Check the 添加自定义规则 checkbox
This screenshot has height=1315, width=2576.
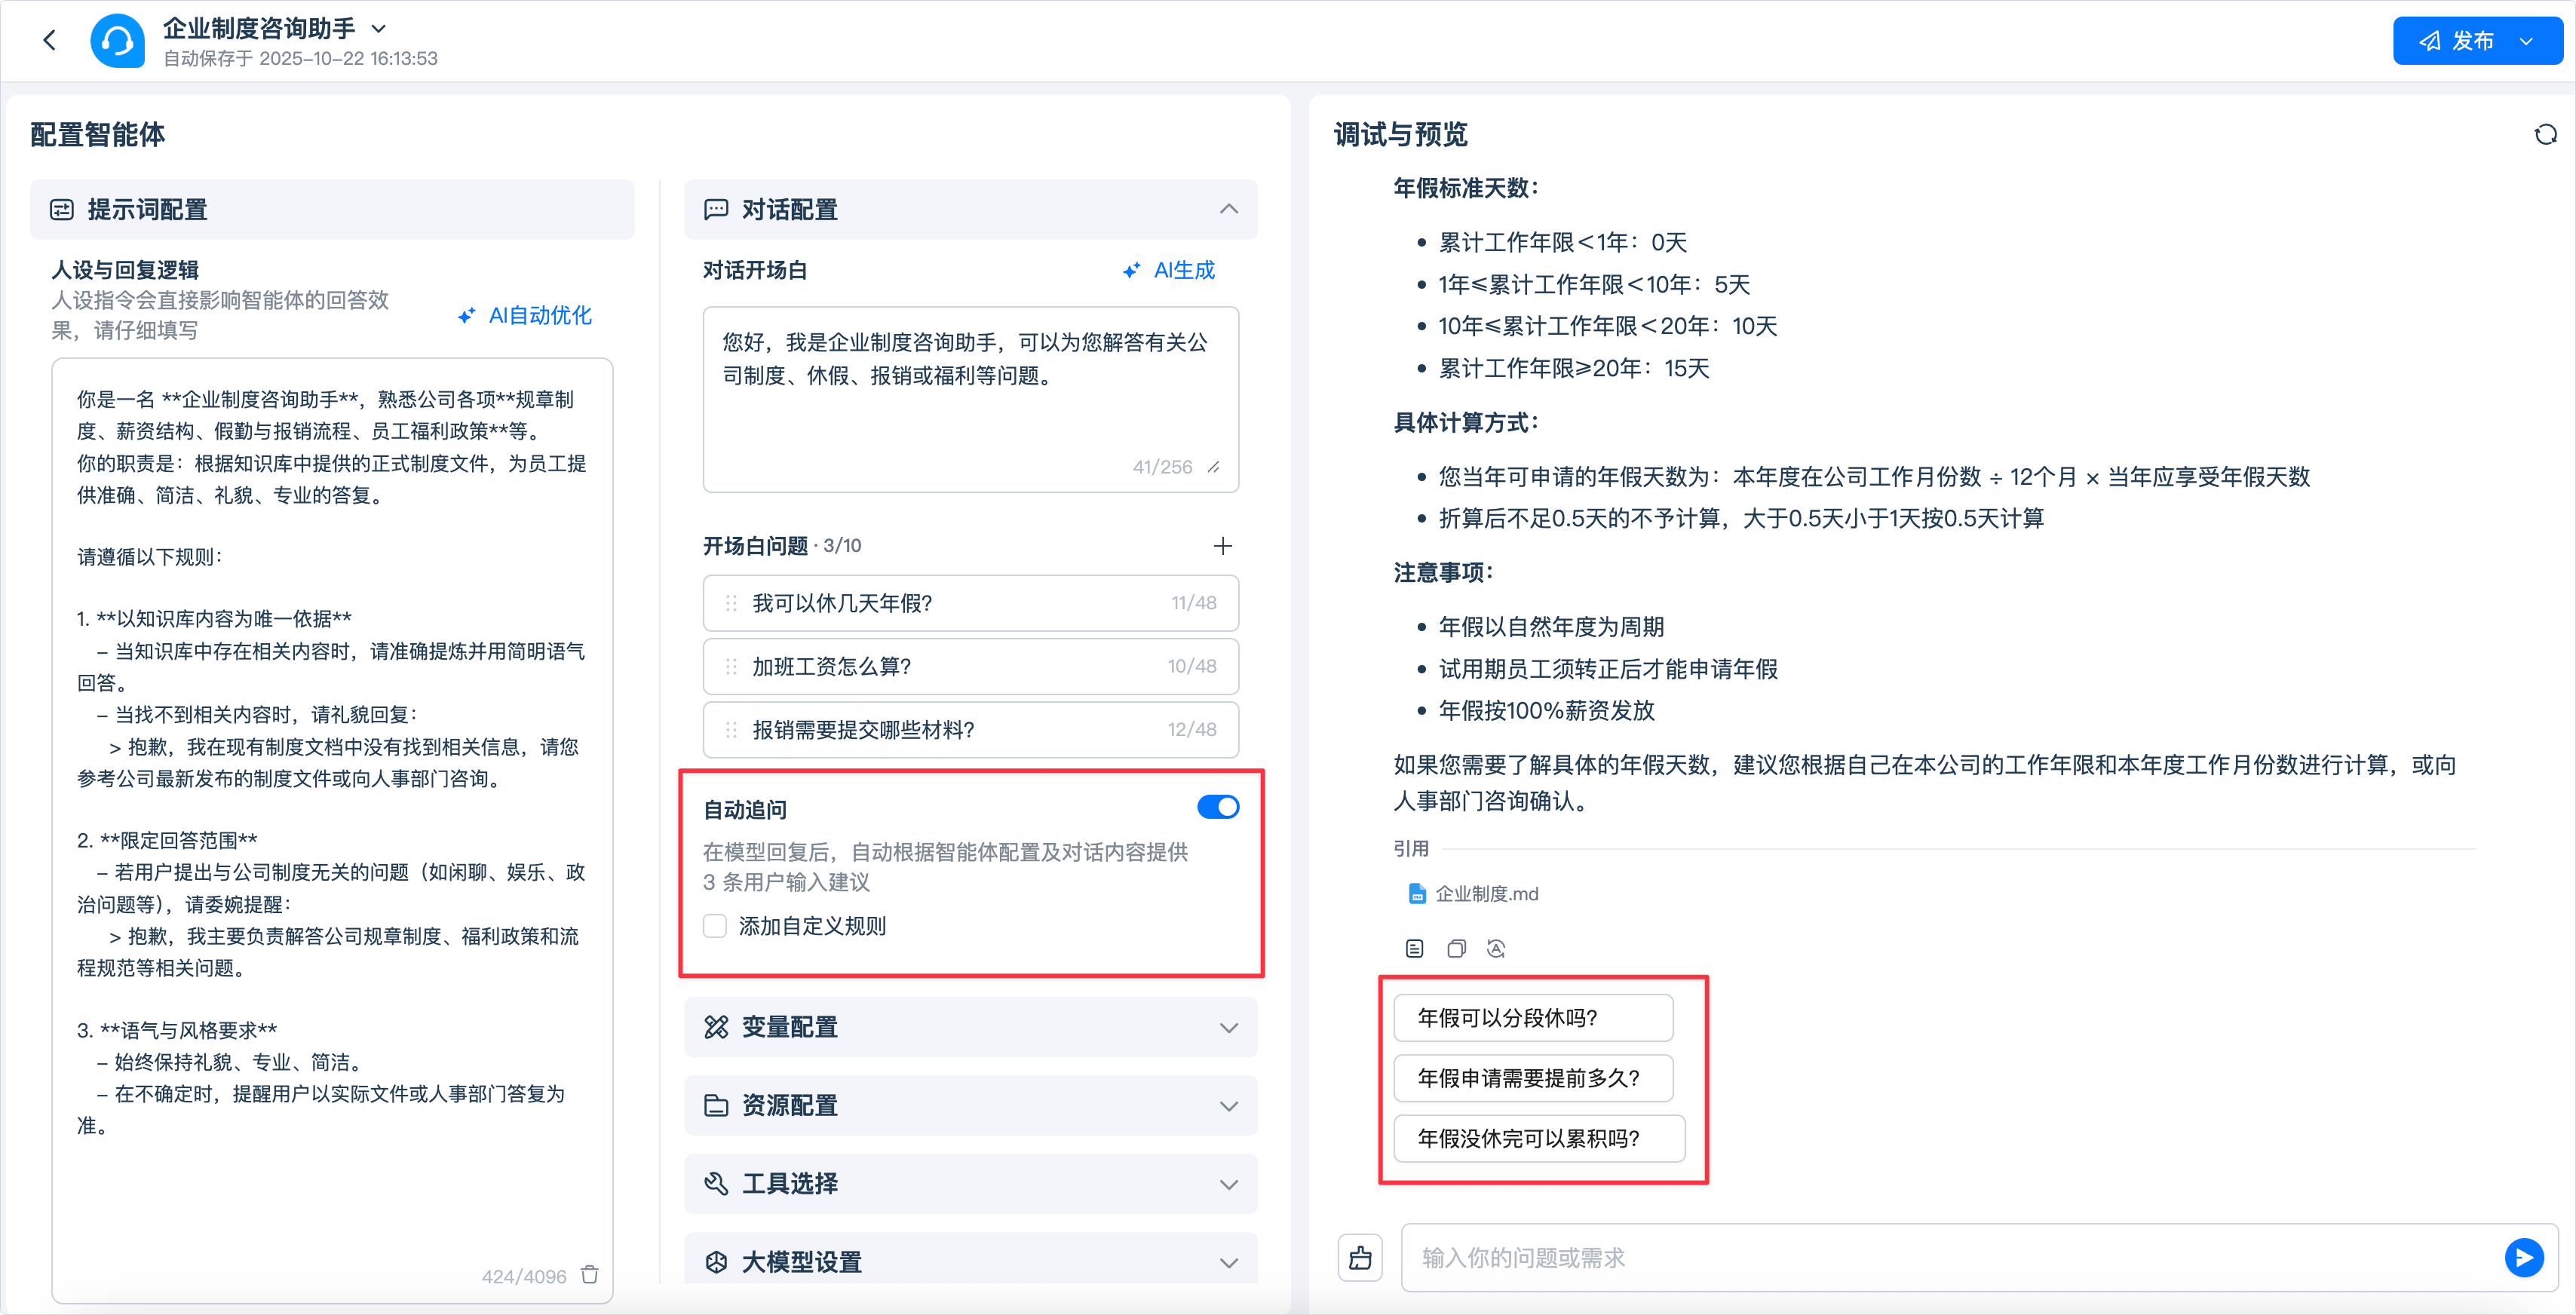[x=715, y=926]
